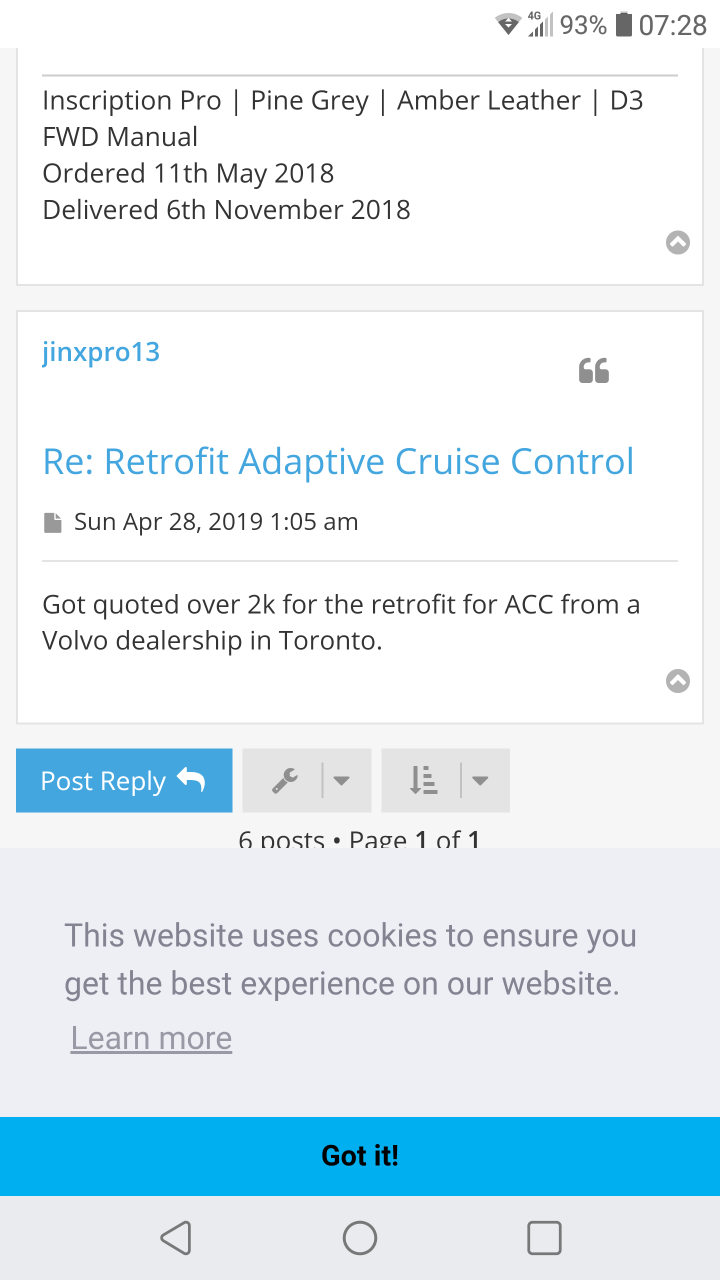720x1280 pixels.
Task: Tap the top arrow below Delivered line
Action: tap(678, 242)
